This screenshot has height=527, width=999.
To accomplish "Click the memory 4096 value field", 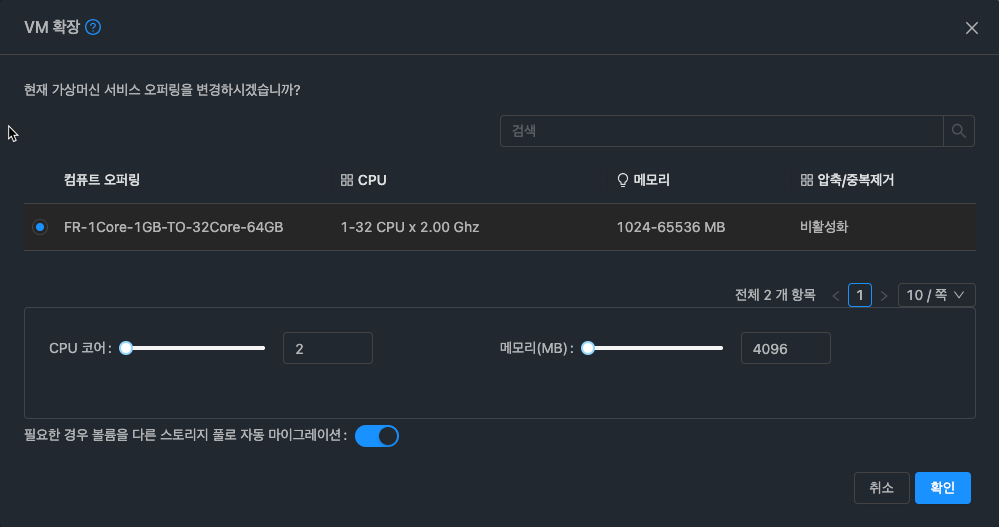I will point(785,348).
